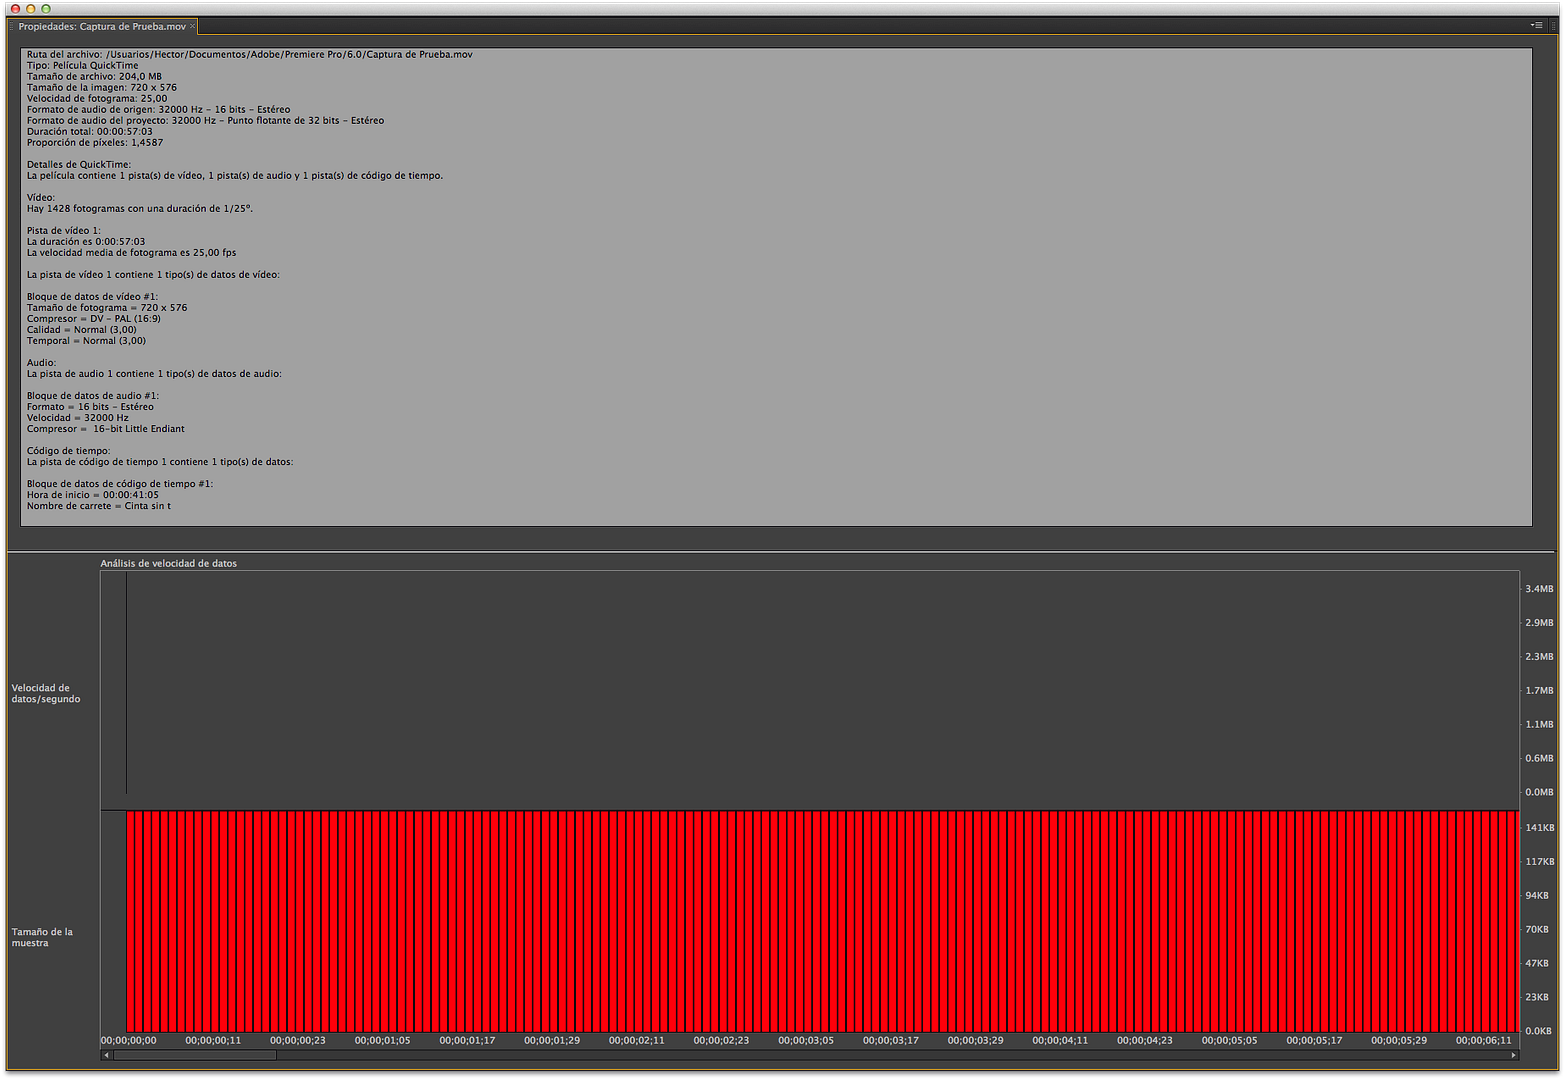Click 'velocidad media de fotograma es 25,00 fps'
Image resolution: width=1565 pixels, height=1080 pixels.
132,253
